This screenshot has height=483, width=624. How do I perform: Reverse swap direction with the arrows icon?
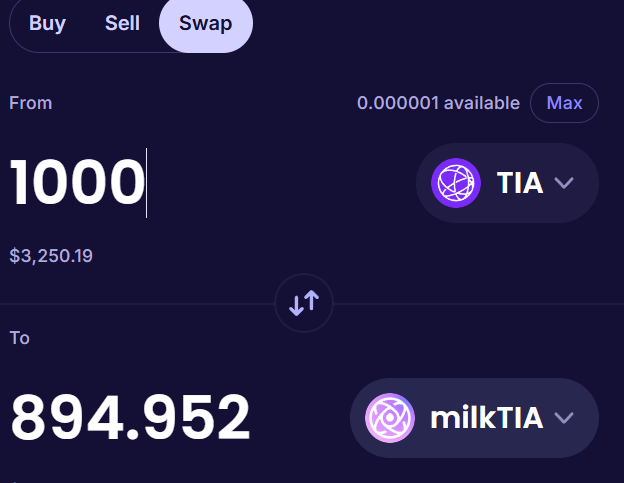pyautogui.click(x=304, y=303)
